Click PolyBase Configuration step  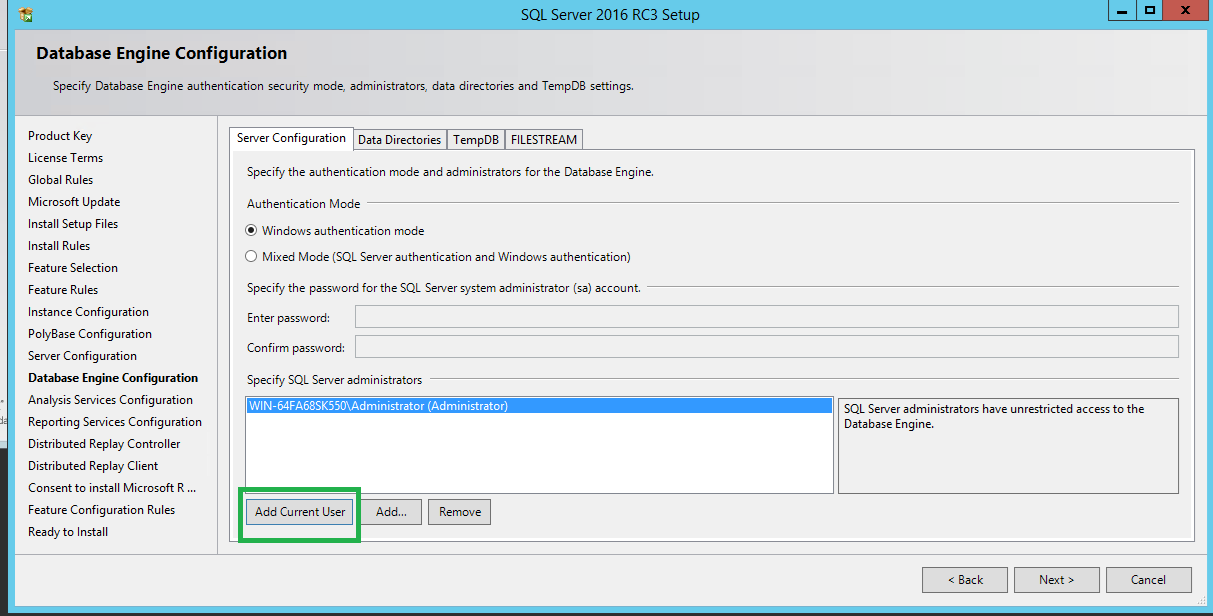point(90,334)
